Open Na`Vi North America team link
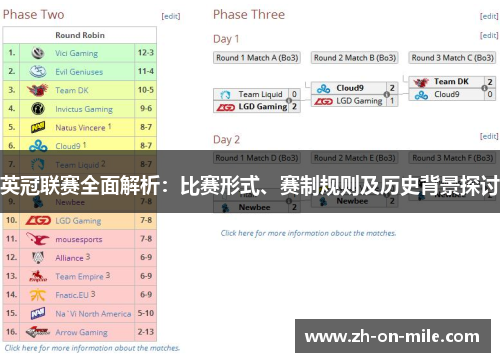The height and width of the screenshot is (362, 500). [x=93, y=314]
